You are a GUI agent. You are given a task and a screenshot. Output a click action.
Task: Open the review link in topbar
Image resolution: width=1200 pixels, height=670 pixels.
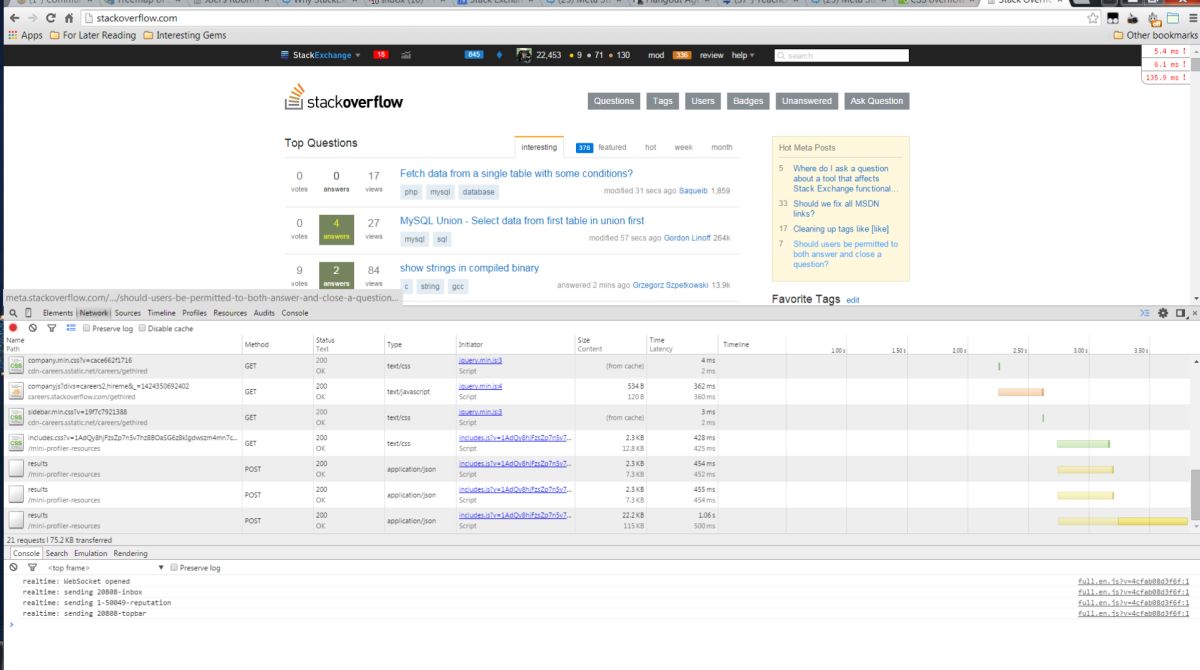711,55
